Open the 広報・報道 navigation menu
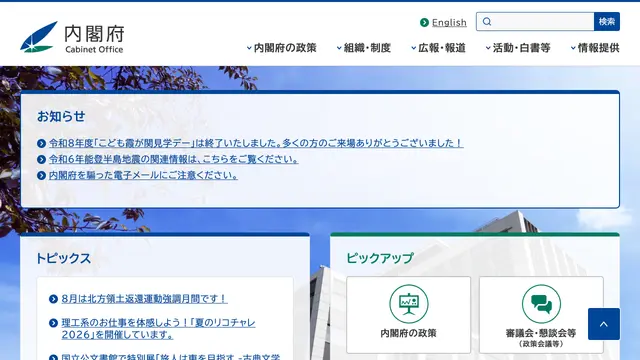The height and width of the screenshot is (360, 640). tap(438, 48)
